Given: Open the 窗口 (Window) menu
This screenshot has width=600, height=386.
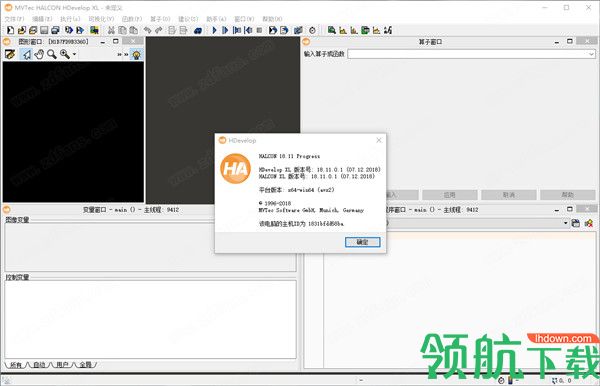Looking at the screenshot, I should click(244, 19).
